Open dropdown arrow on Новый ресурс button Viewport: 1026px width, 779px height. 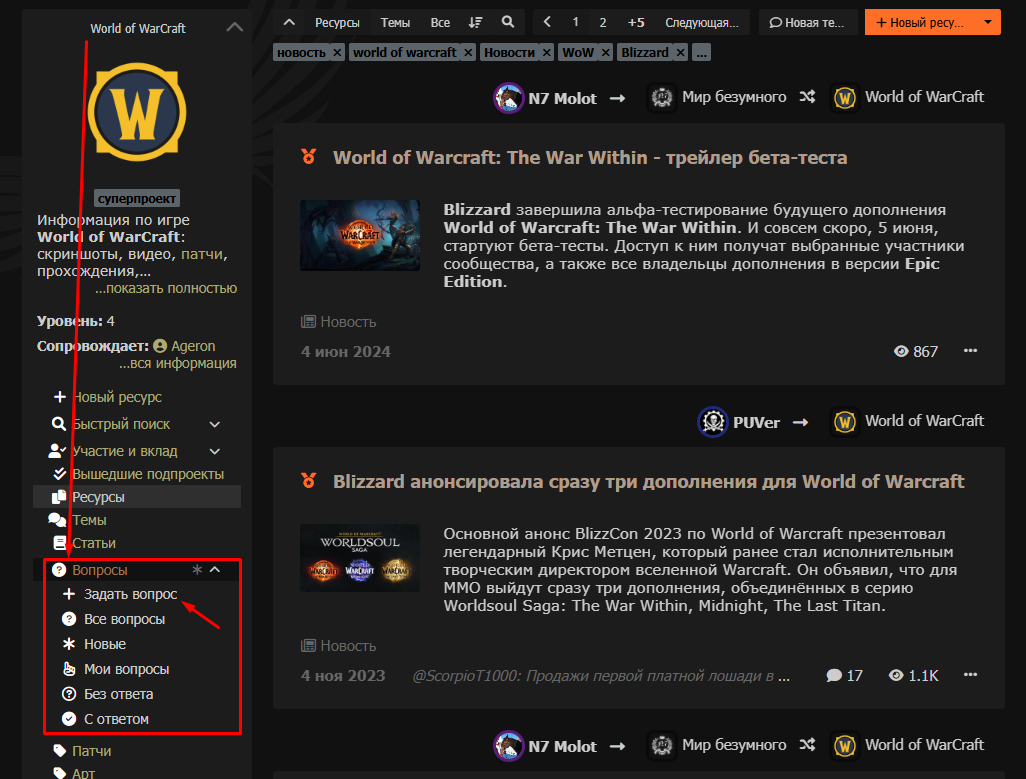pyautogui.click(x=988, y=22)
